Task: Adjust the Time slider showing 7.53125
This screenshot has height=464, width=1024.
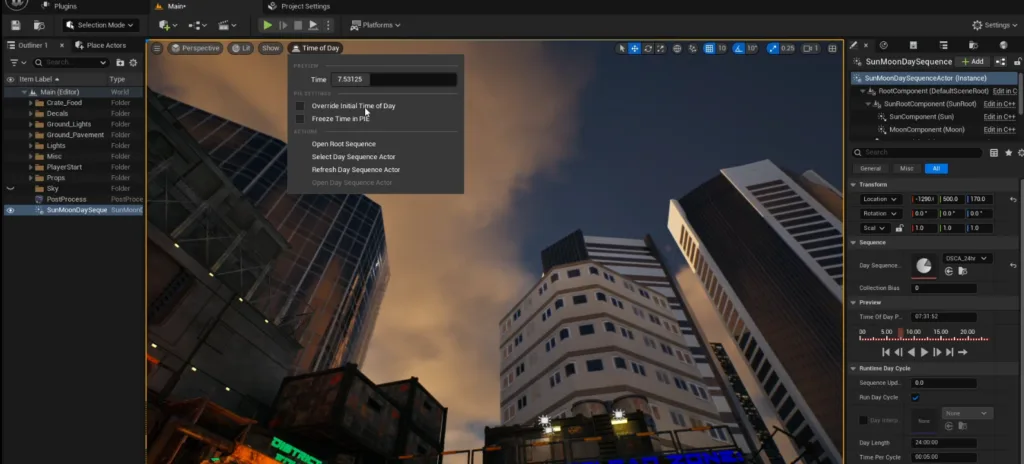Action: pos(393,80)
